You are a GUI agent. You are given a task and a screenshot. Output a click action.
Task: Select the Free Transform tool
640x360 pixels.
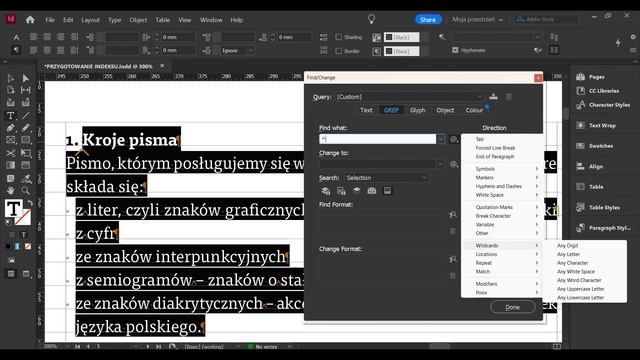click(25, 153)
